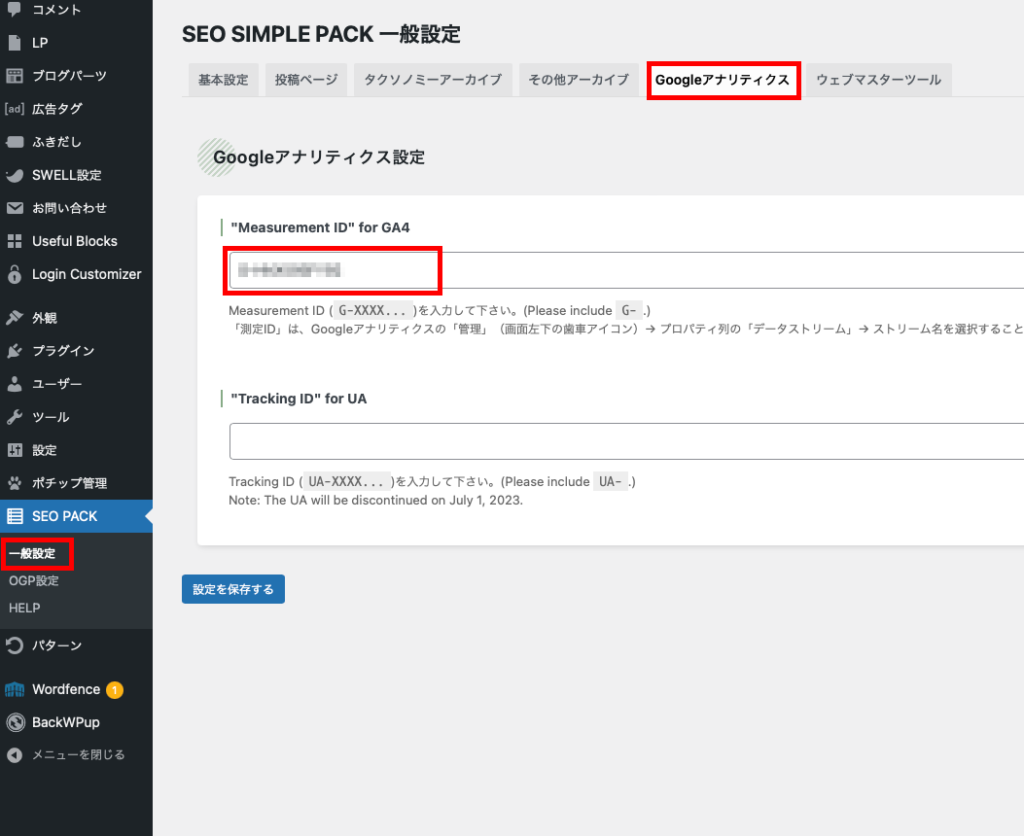This screenshot has height=836, width=1024.
Task: Click the Comments speech bubble icon
Action: 14,8
